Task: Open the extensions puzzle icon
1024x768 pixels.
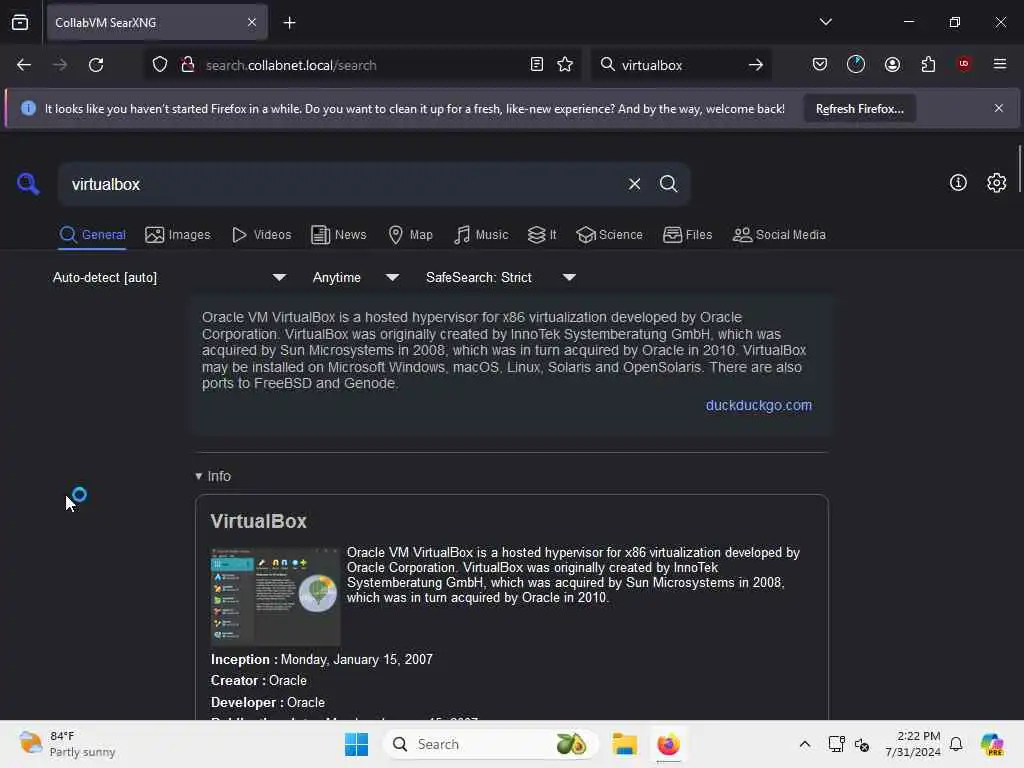Action: click(x=928, y=64)
